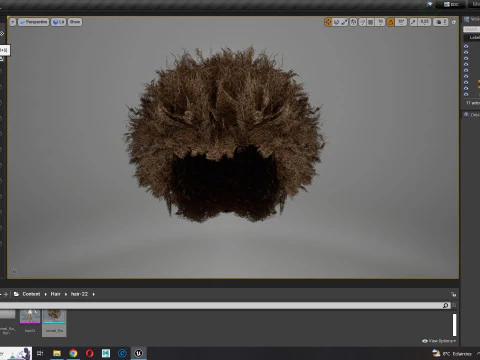Expand the arrow after Content breadcrumb

pyautogui.click(x=46, y=294)
